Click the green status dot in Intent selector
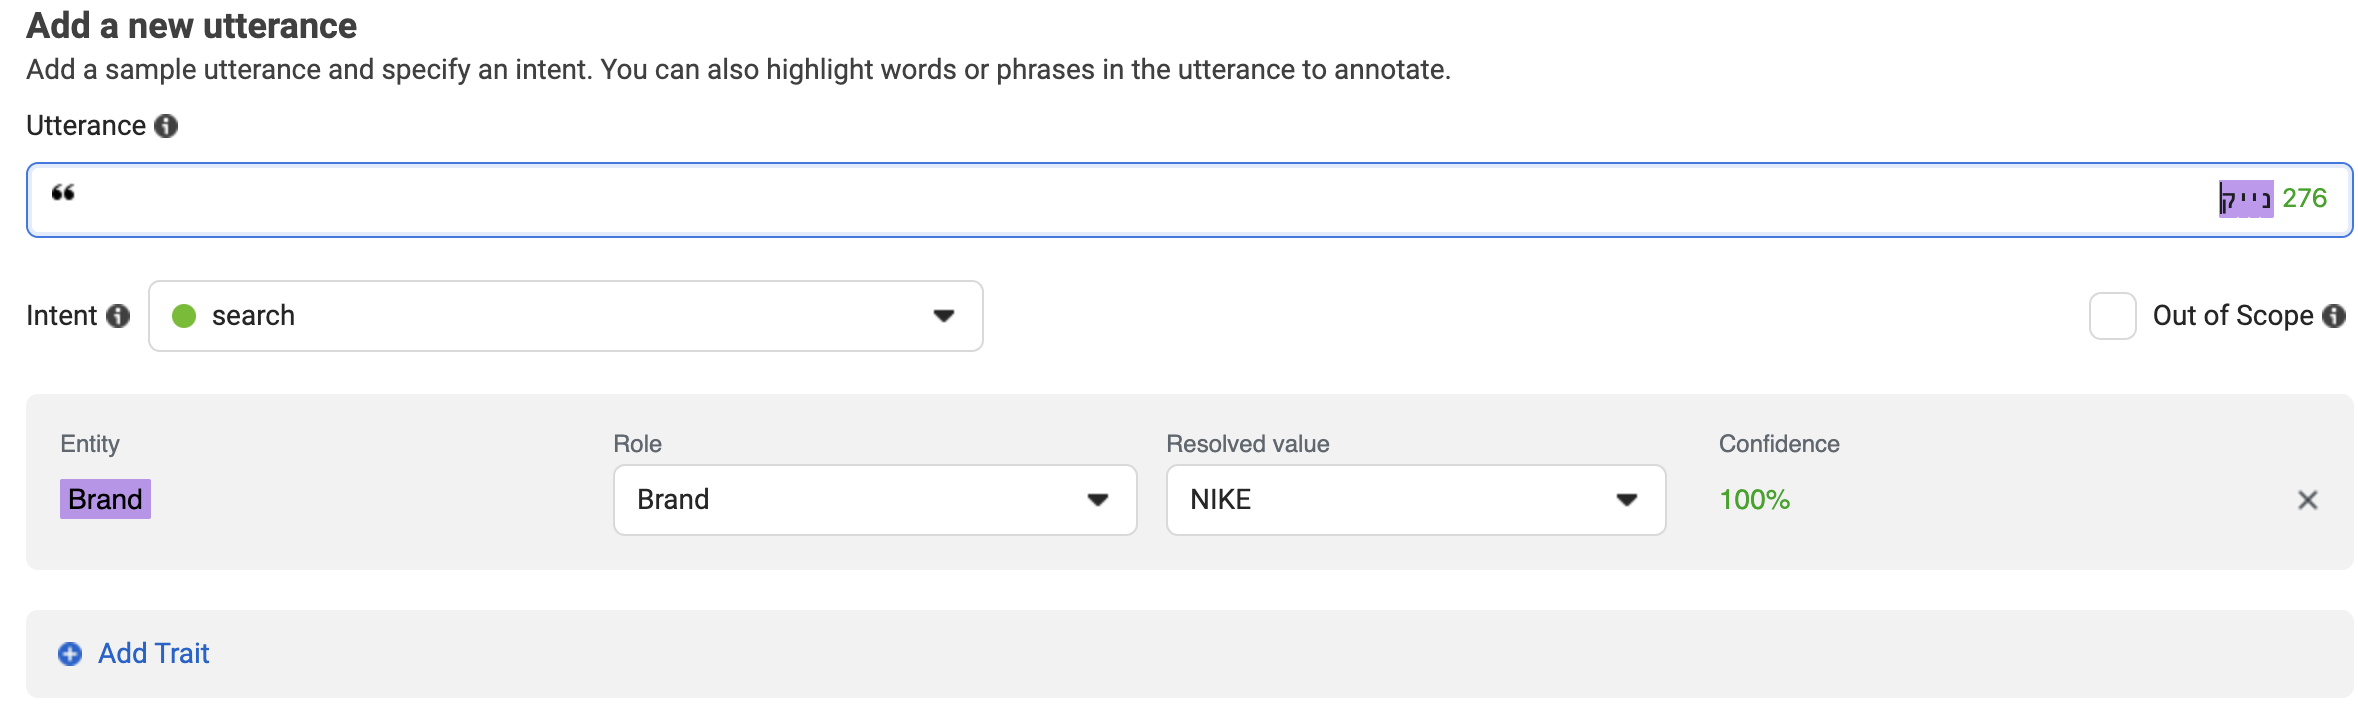This screenshot has width=2358, height=718. point(184,316)
